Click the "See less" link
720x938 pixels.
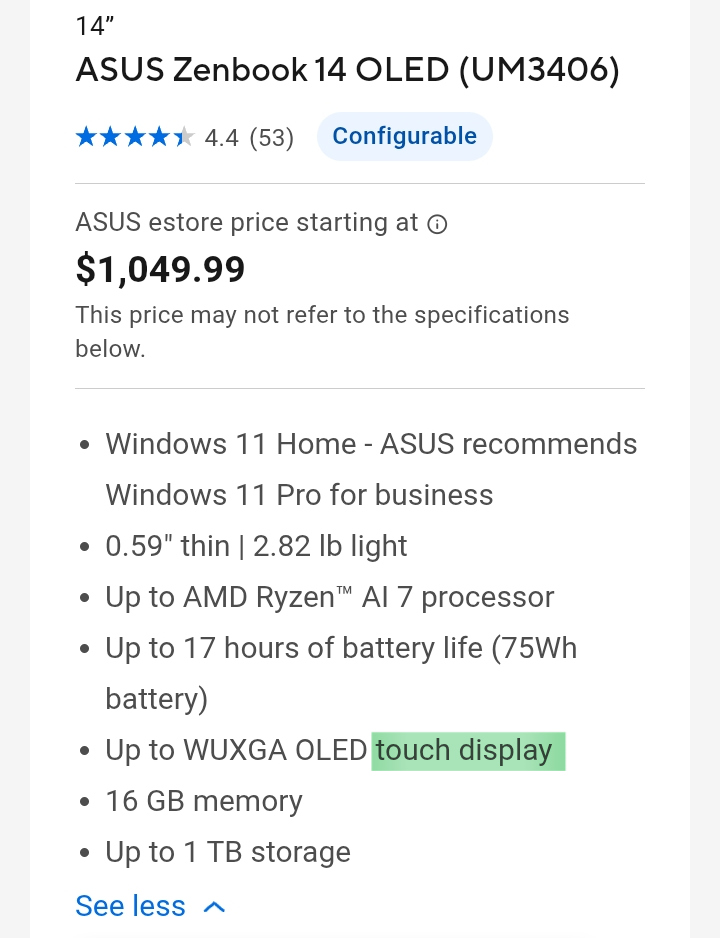point(131,906)
